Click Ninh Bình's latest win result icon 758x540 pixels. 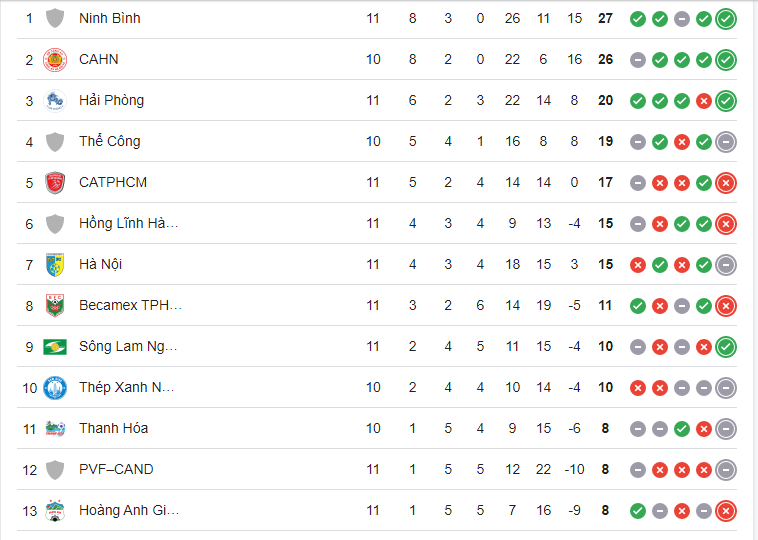click(x=726, y=18)
